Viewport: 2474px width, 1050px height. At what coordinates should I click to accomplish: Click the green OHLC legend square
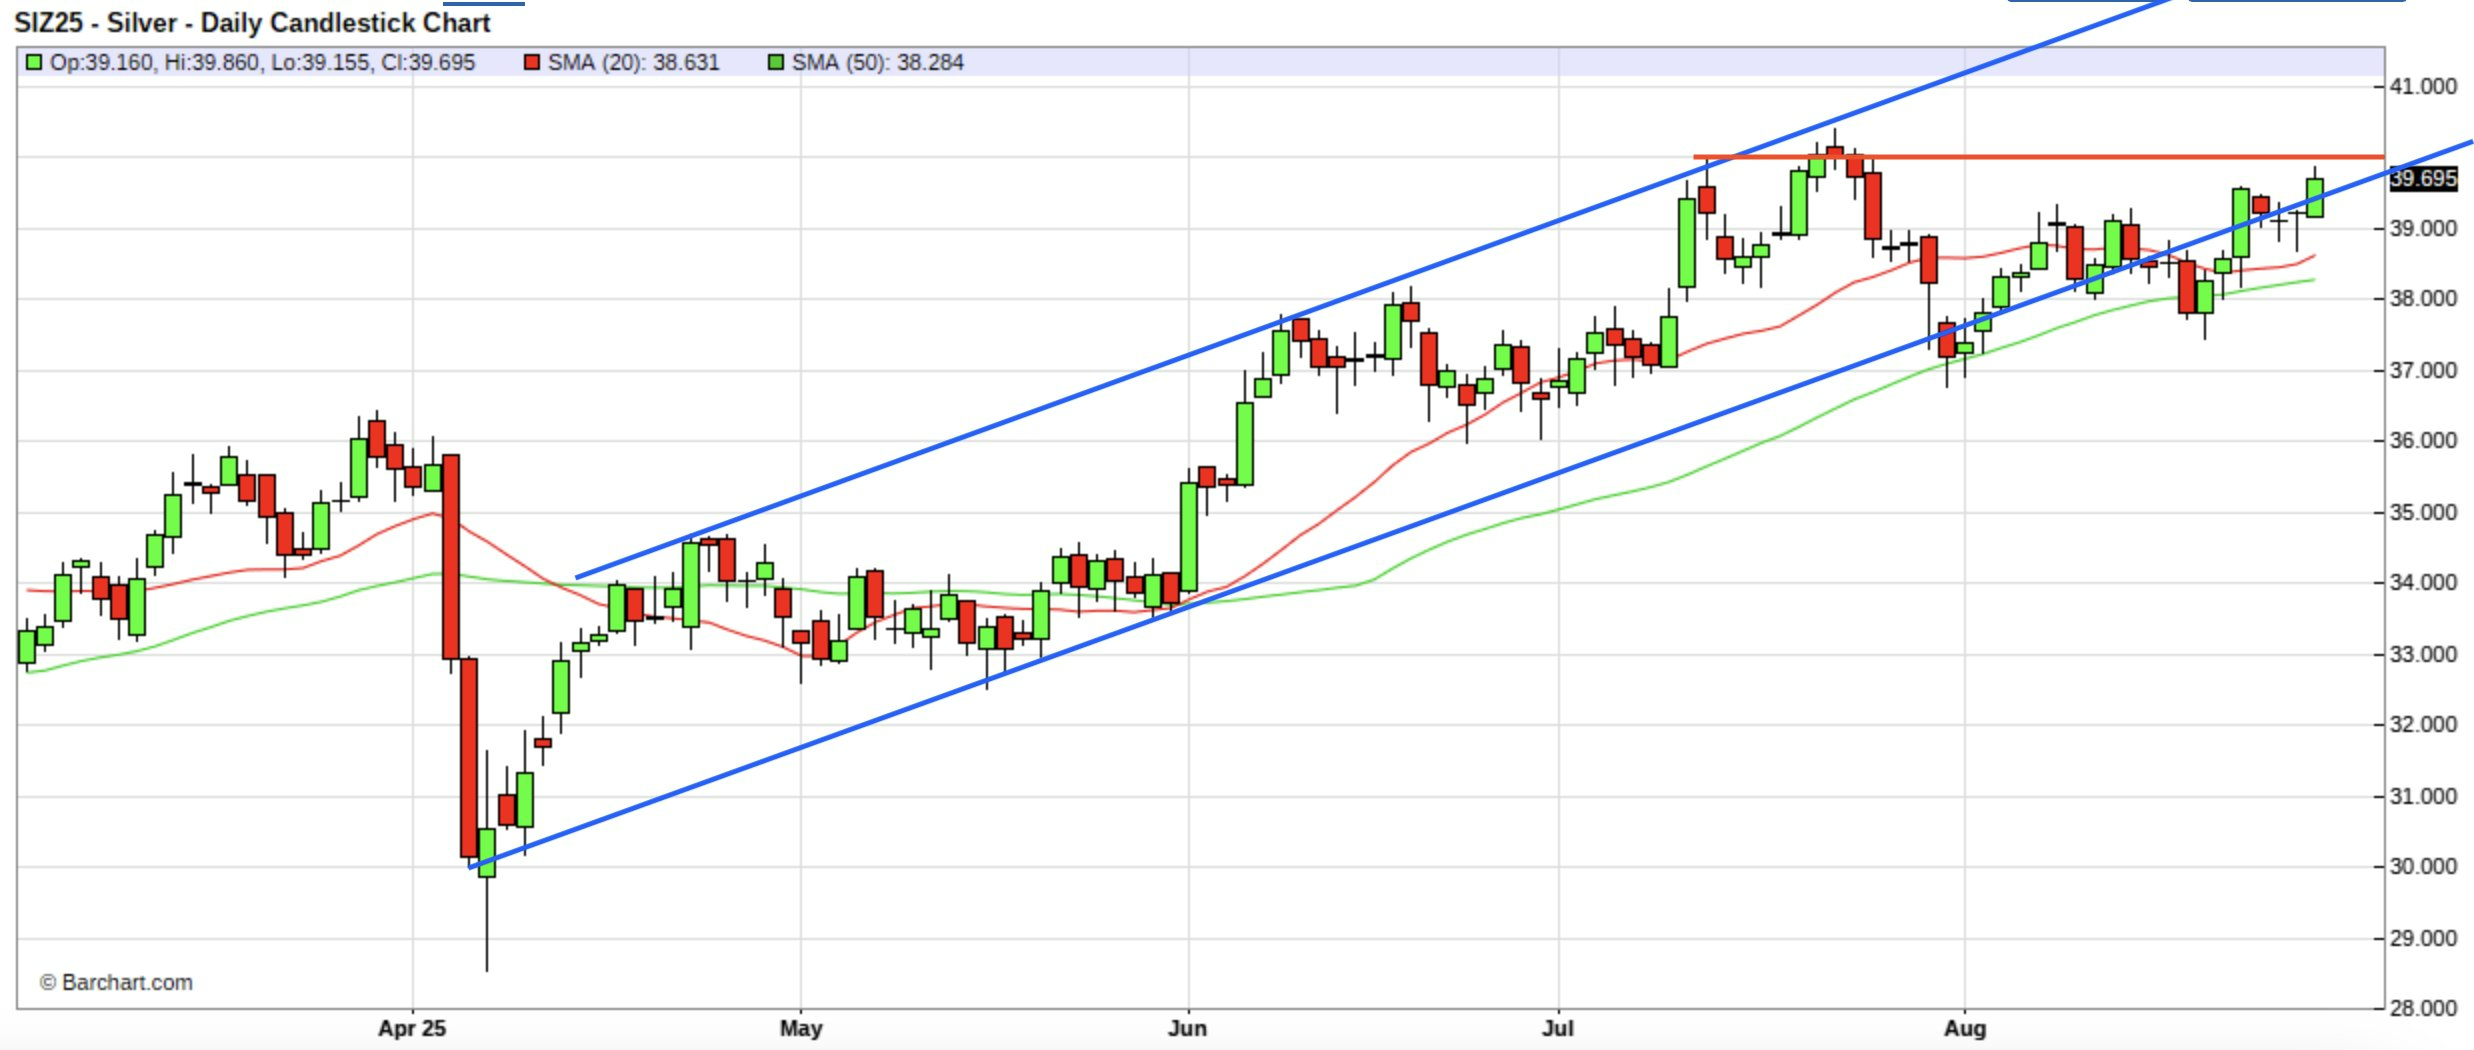pyautogui.click(x=34, y=63)
